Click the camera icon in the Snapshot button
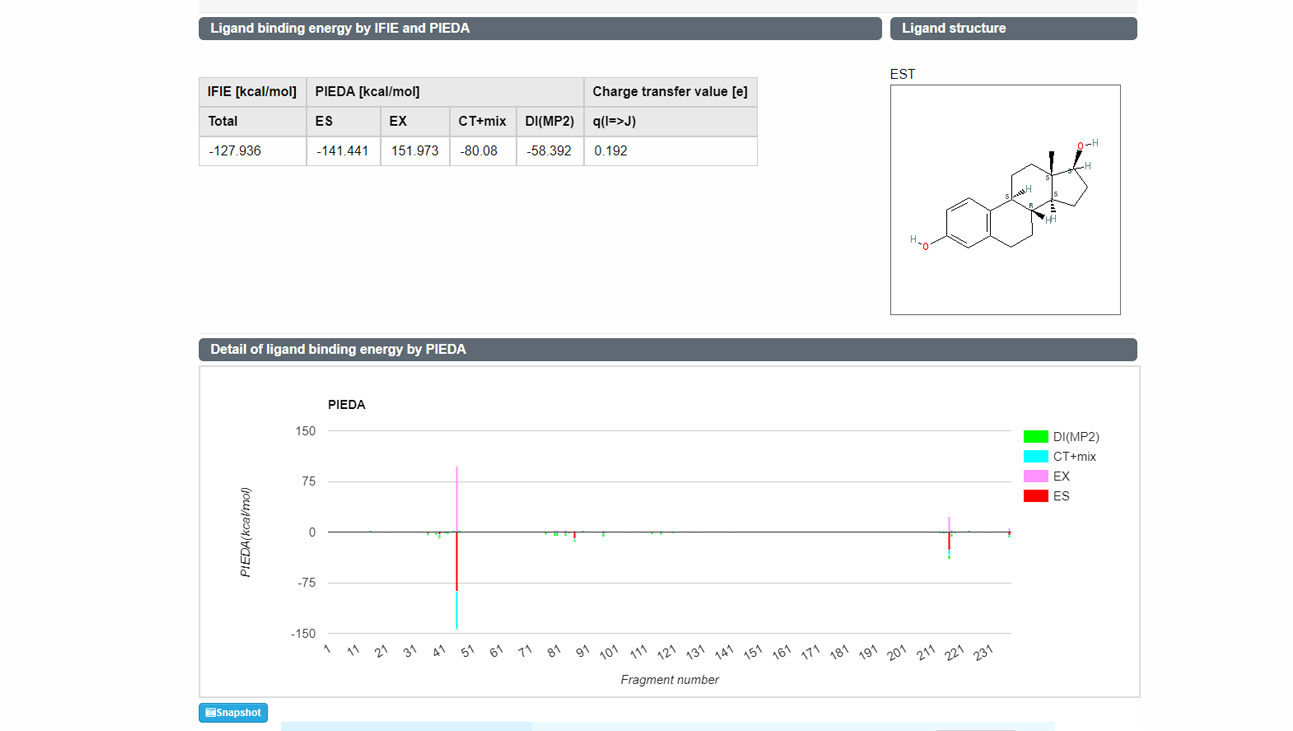 (x=210, y=713)
